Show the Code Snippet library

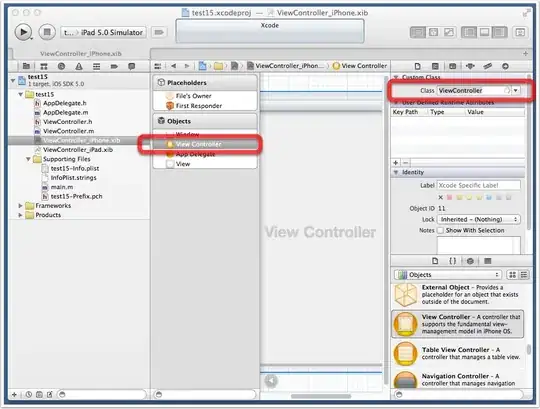coord(453,261)
